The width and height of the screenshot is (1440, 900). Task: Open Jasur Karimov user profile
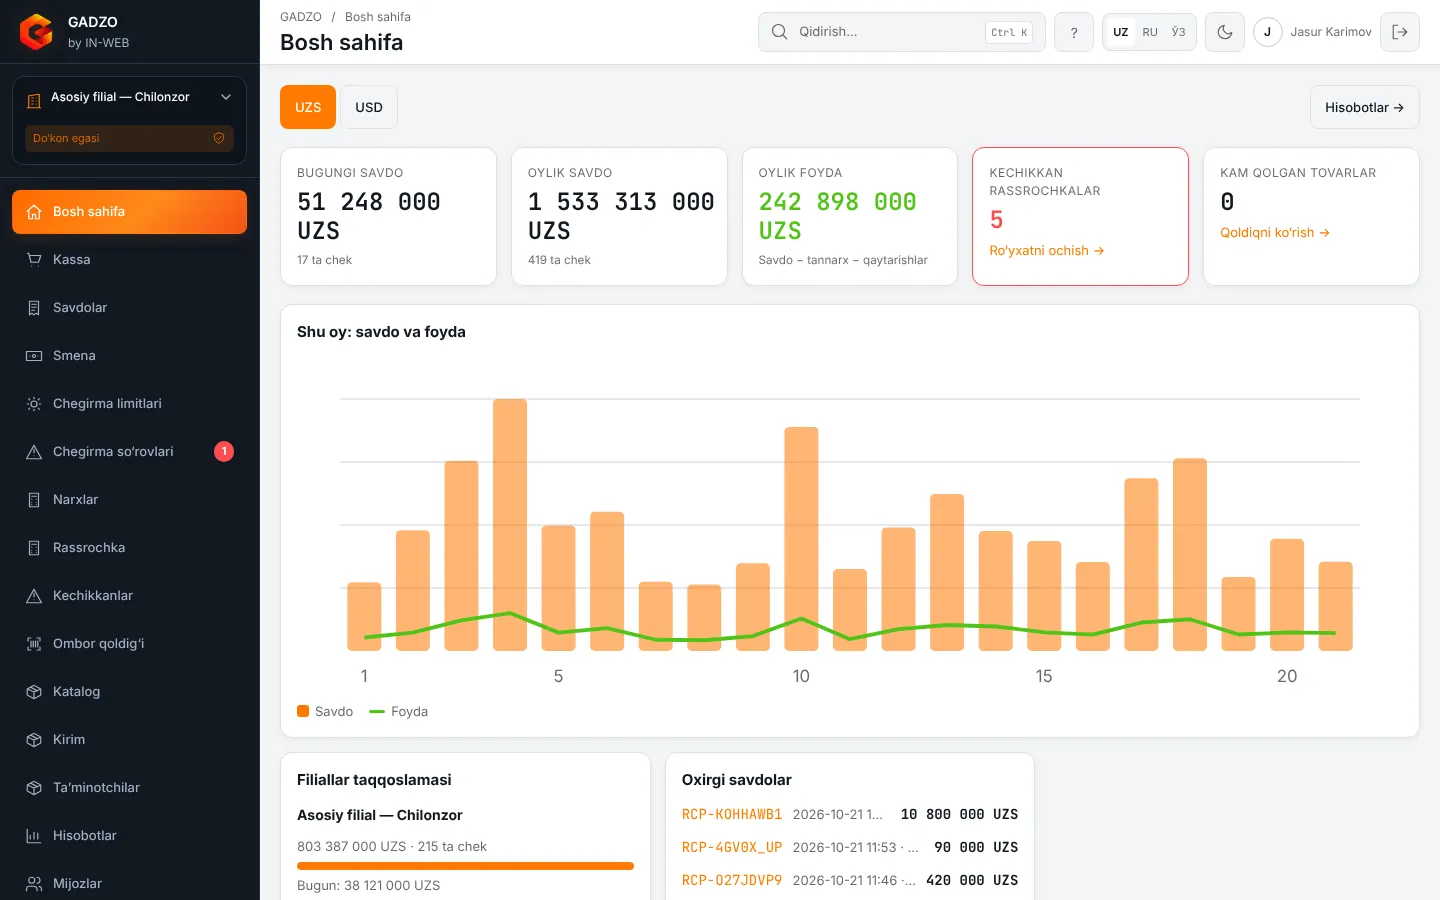point(1313,32)
